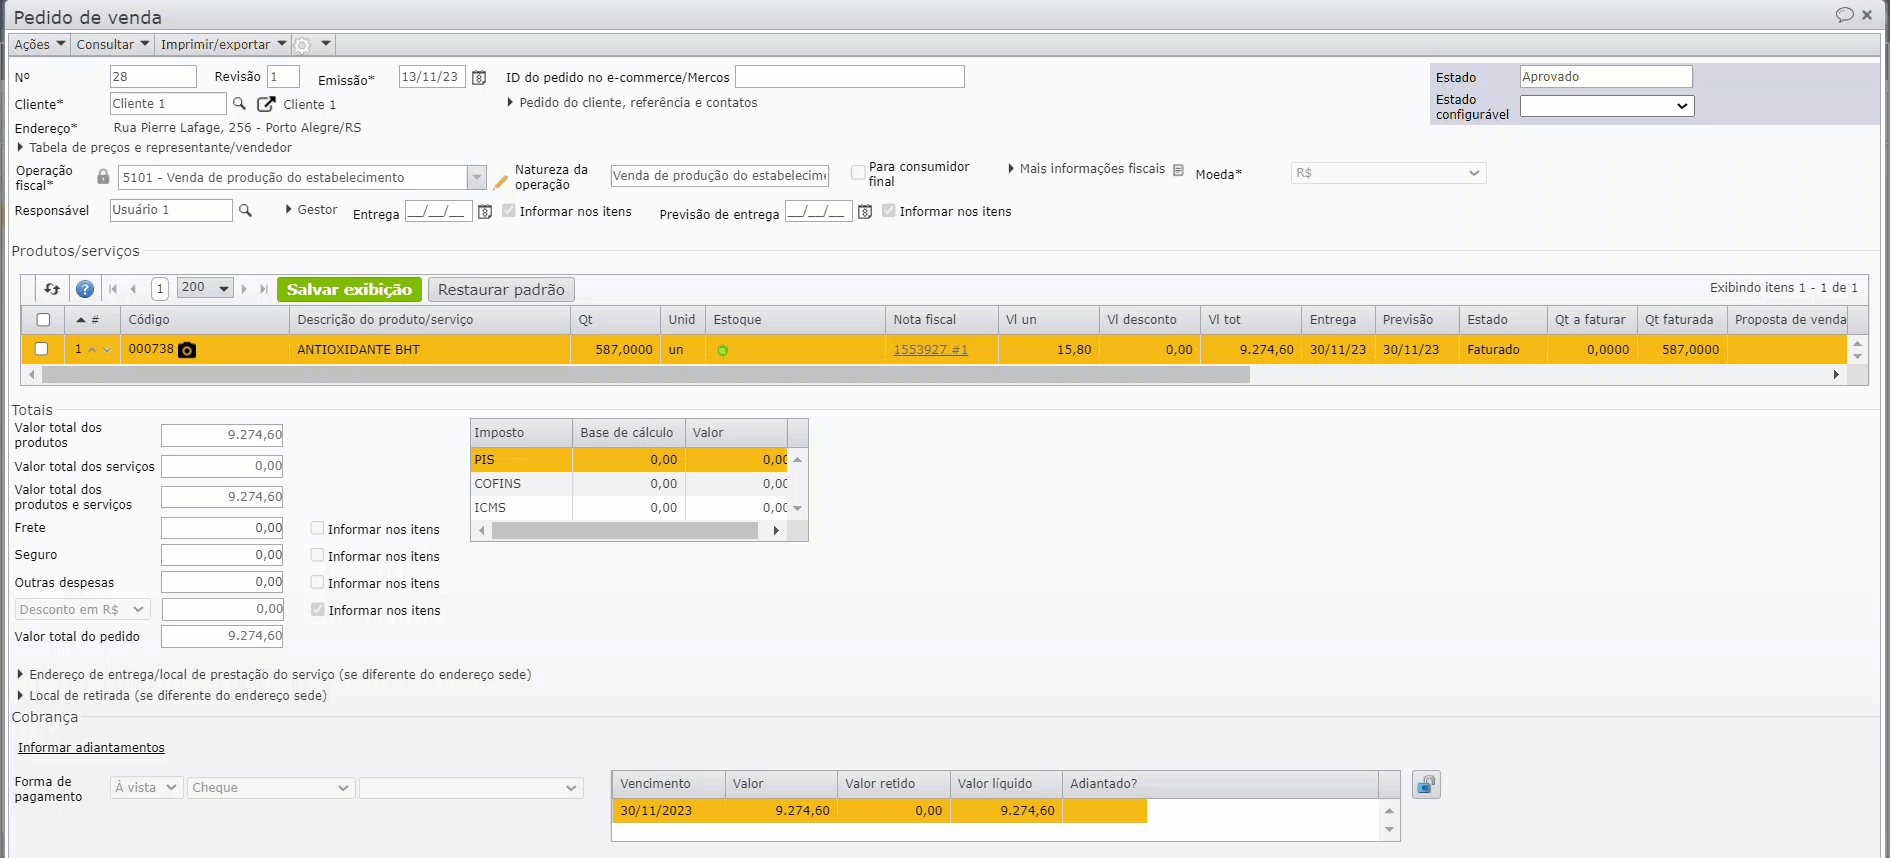Click the camera icon next to code 000738
The height and width of the screenshot is (858, 1890).
point(187,350)
